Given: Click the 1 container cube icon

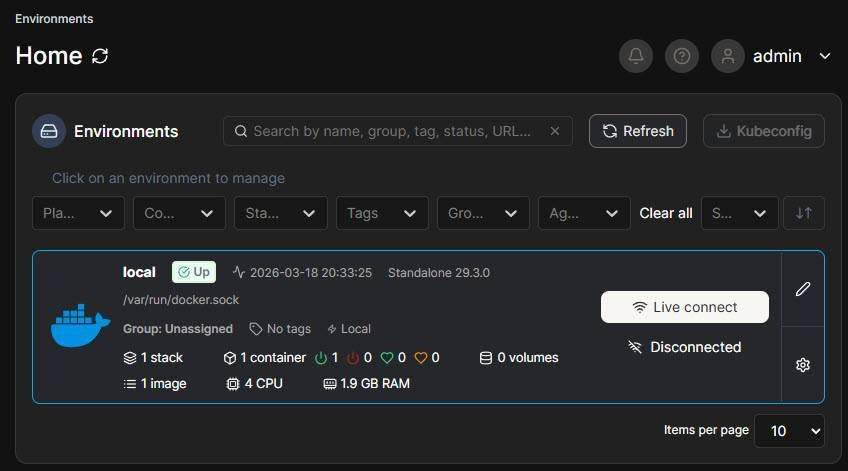Looking at the screenshot, I should tap(230, 358).
